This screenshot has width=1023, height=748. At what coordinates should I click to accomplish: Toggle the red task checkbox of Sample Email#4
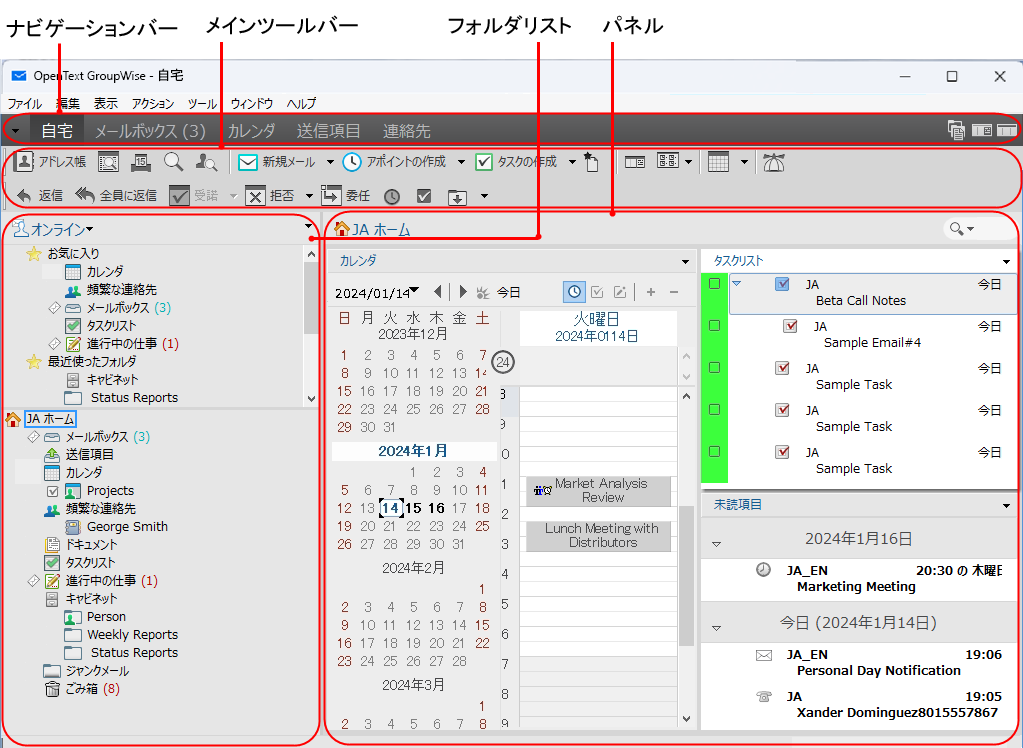click(x=790, y=326)
